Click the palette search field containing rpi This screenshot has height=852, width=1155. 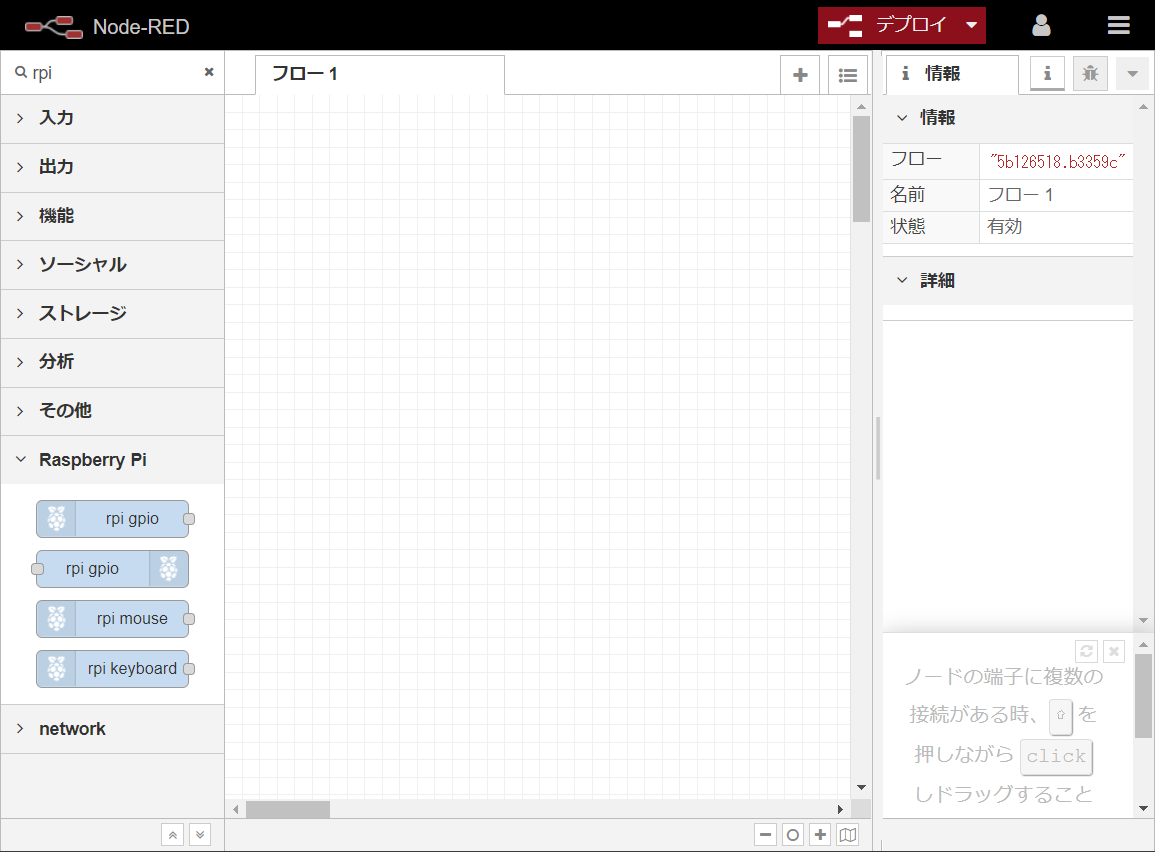(x=114, y=72)
